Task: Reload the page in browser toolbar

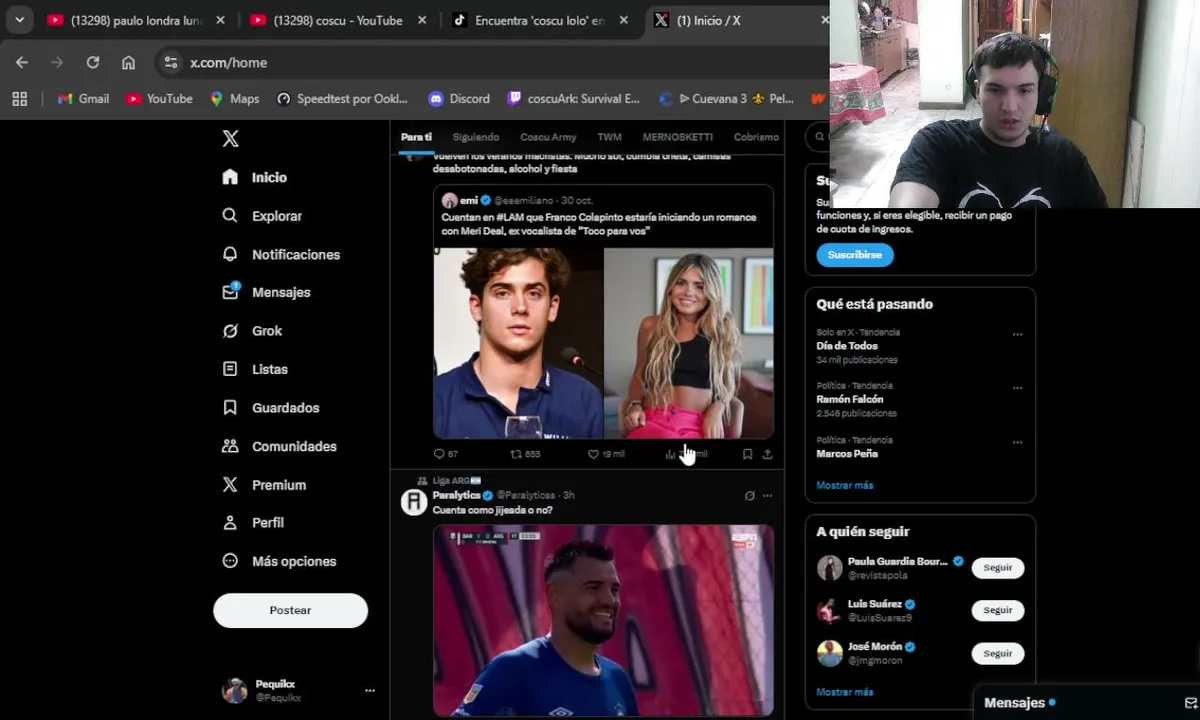Action: 93,62
